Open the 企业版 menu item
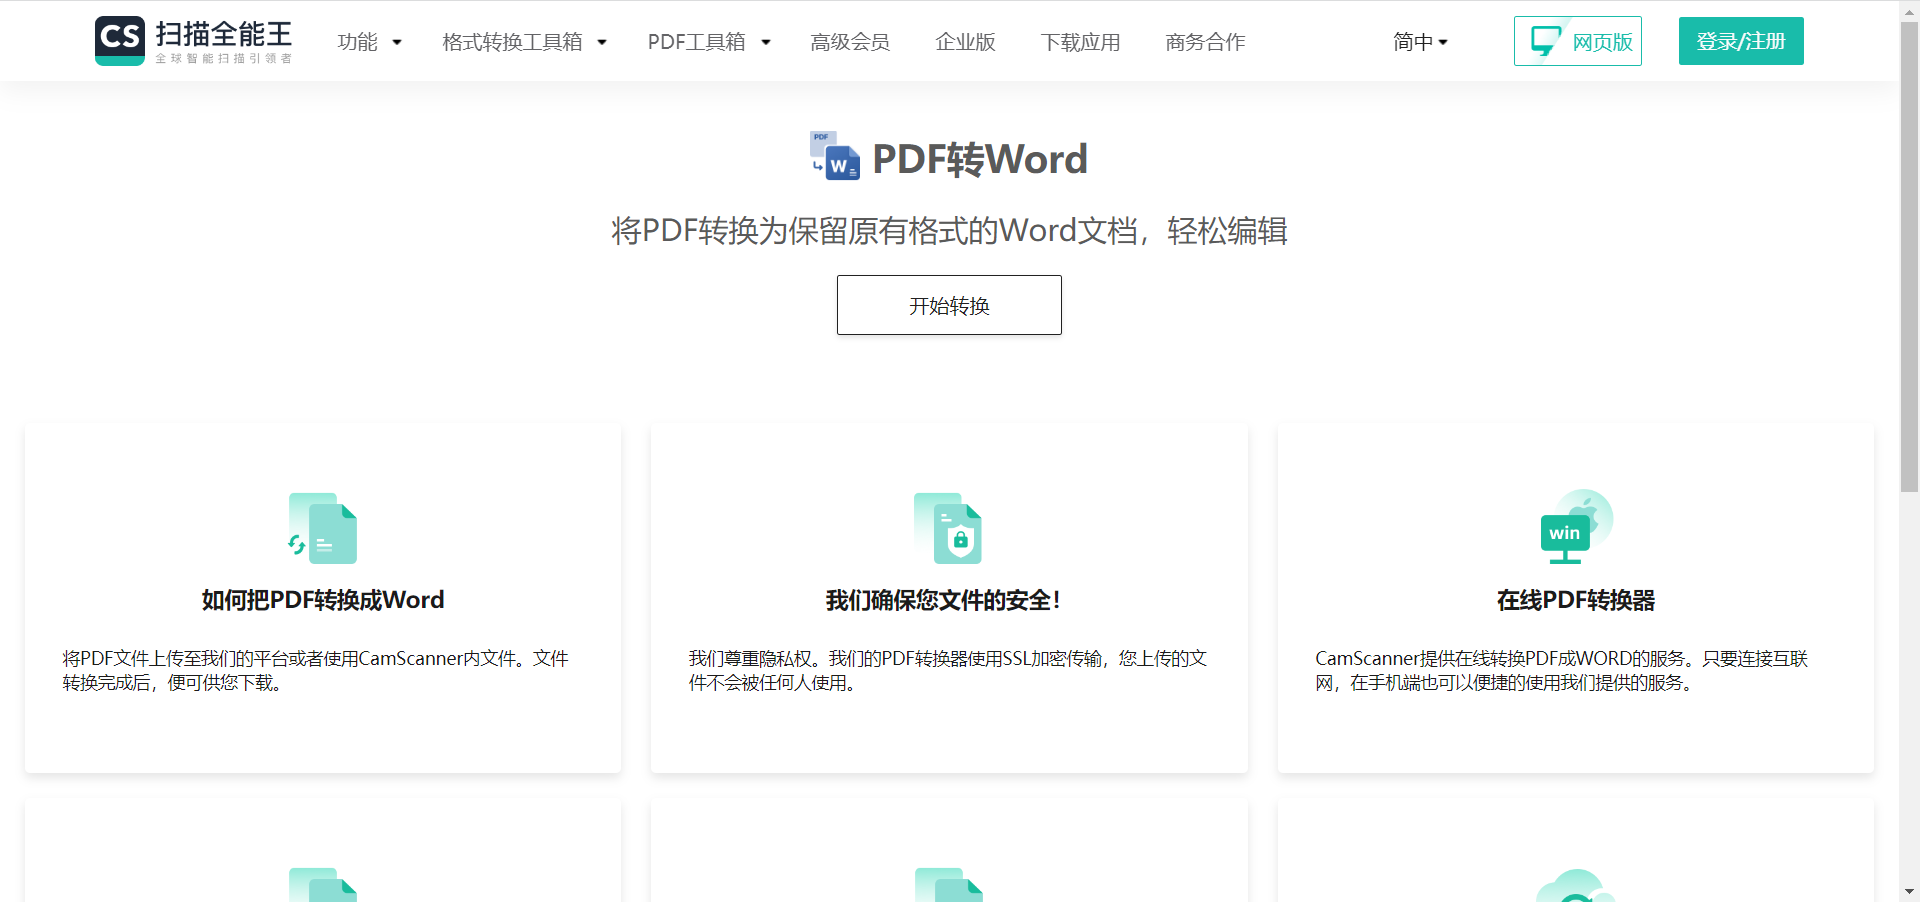The image size is (1920, 902). (x=965, y=42)
